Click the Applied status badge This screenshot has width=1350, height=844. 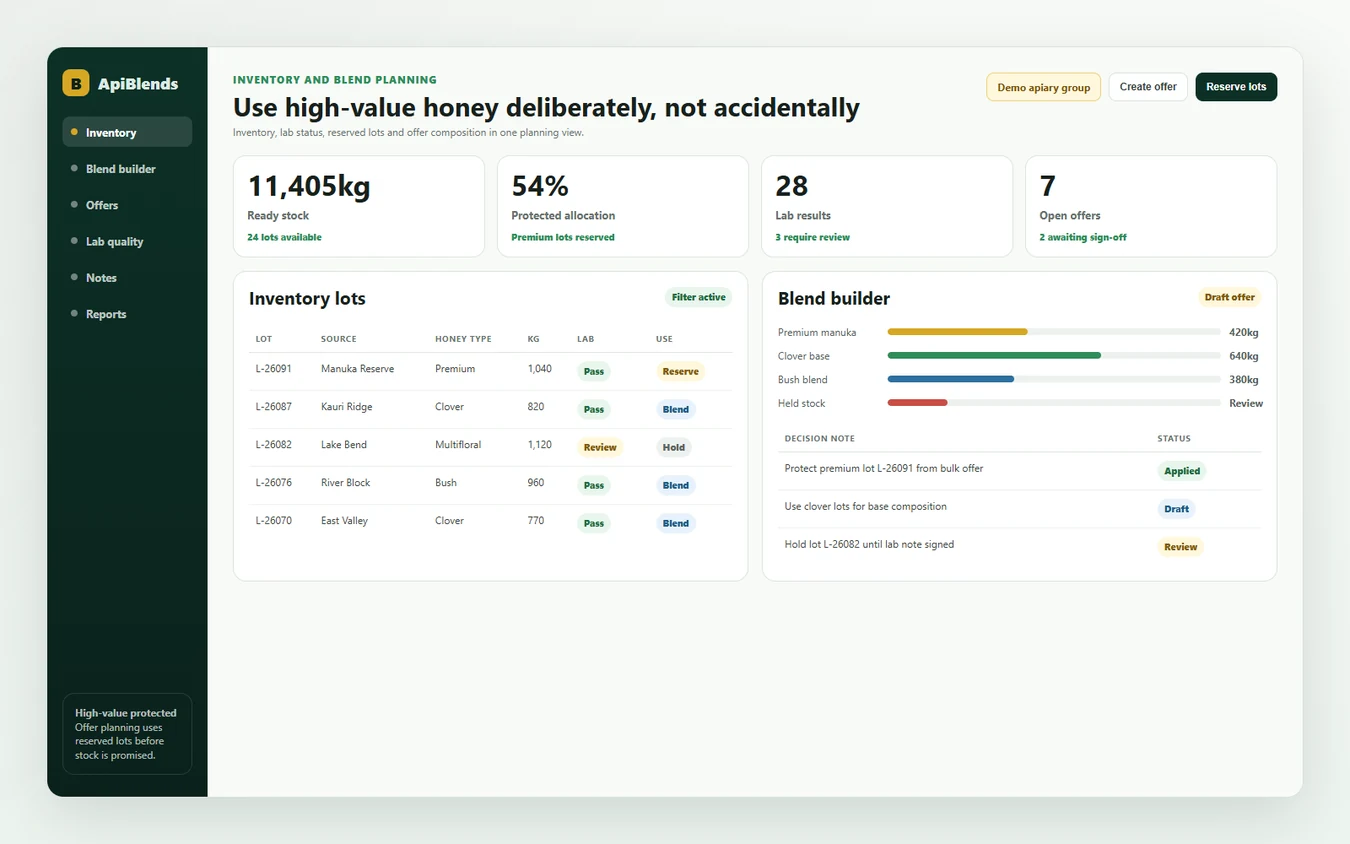coord(1182,471)
